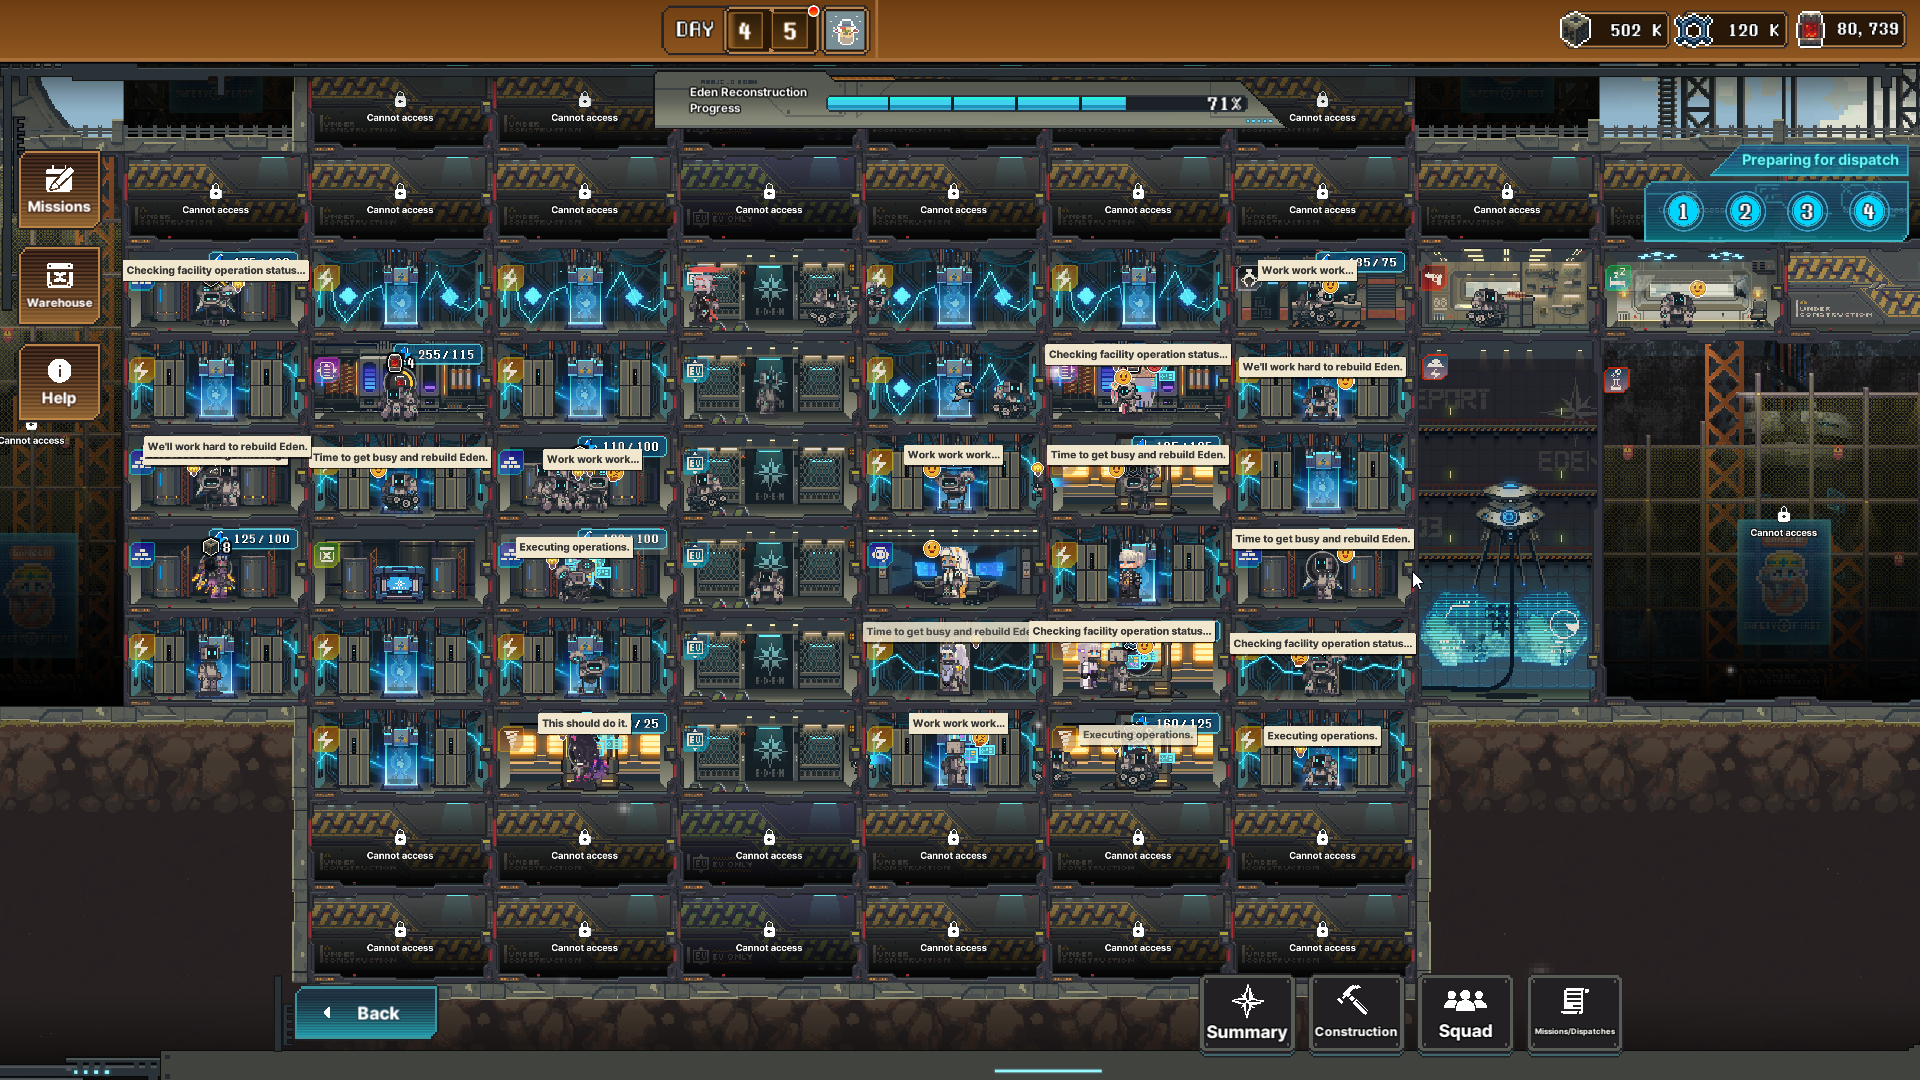Open the Warehouse
The height and width of the screenshot is (1080, 1920).
coord(59,285)
